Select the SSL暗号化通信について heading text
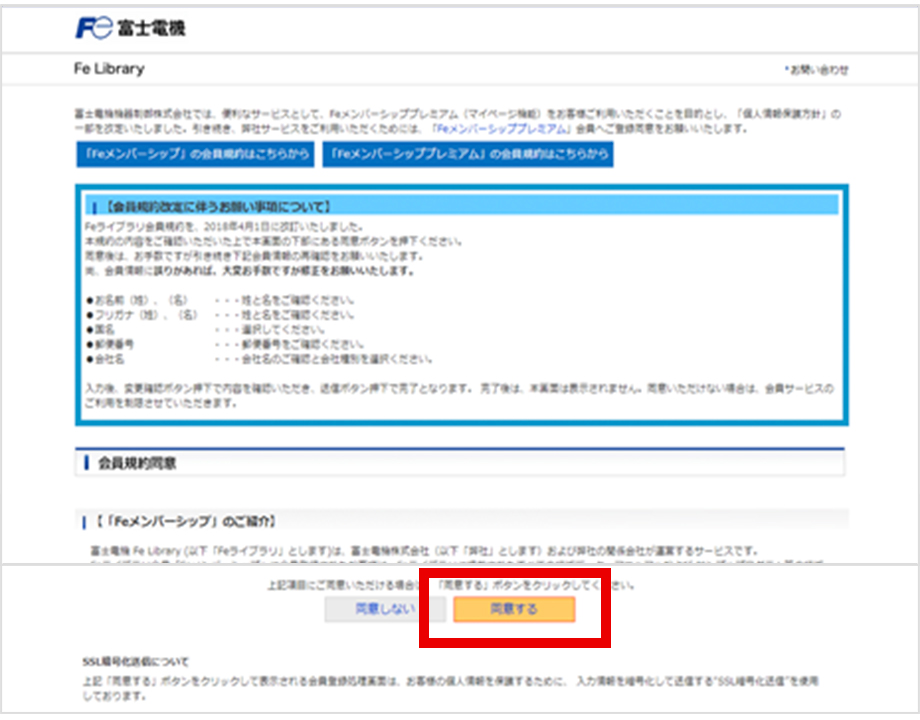This screenshot has width=920, height=720. [136, 662]
